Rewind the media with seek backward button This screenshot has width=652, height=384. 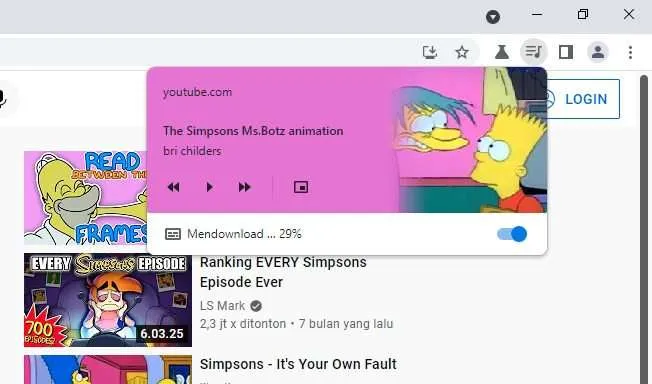click(174, 187)
